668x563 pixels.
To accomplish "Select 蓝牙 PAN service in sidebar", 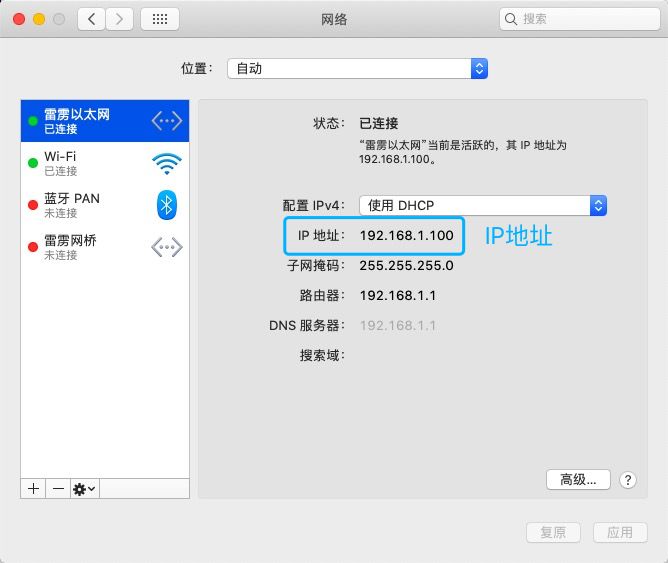I will pyautogui.click(x=105, y=205).
